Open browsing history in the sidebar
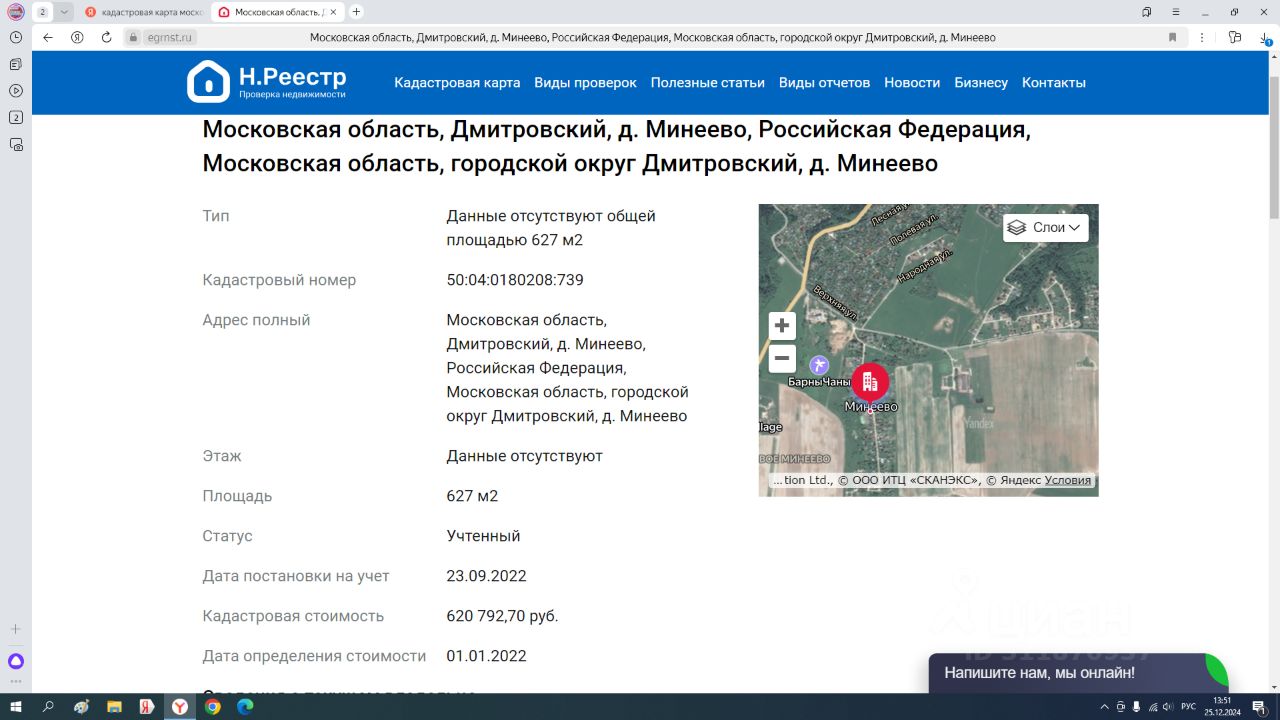The width and height of the screenshot is (1280, 720). pyautogui.click(x=16, y=37)
